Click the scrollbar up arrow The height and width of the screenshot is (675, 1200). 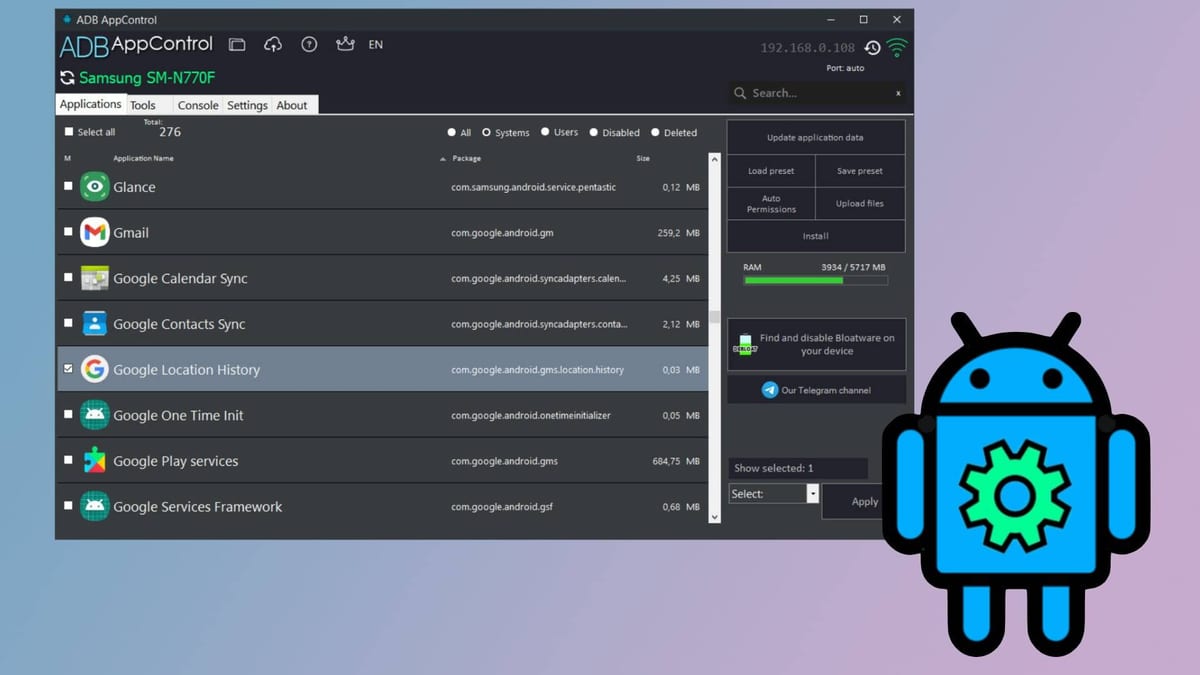[x=714, y=159]
